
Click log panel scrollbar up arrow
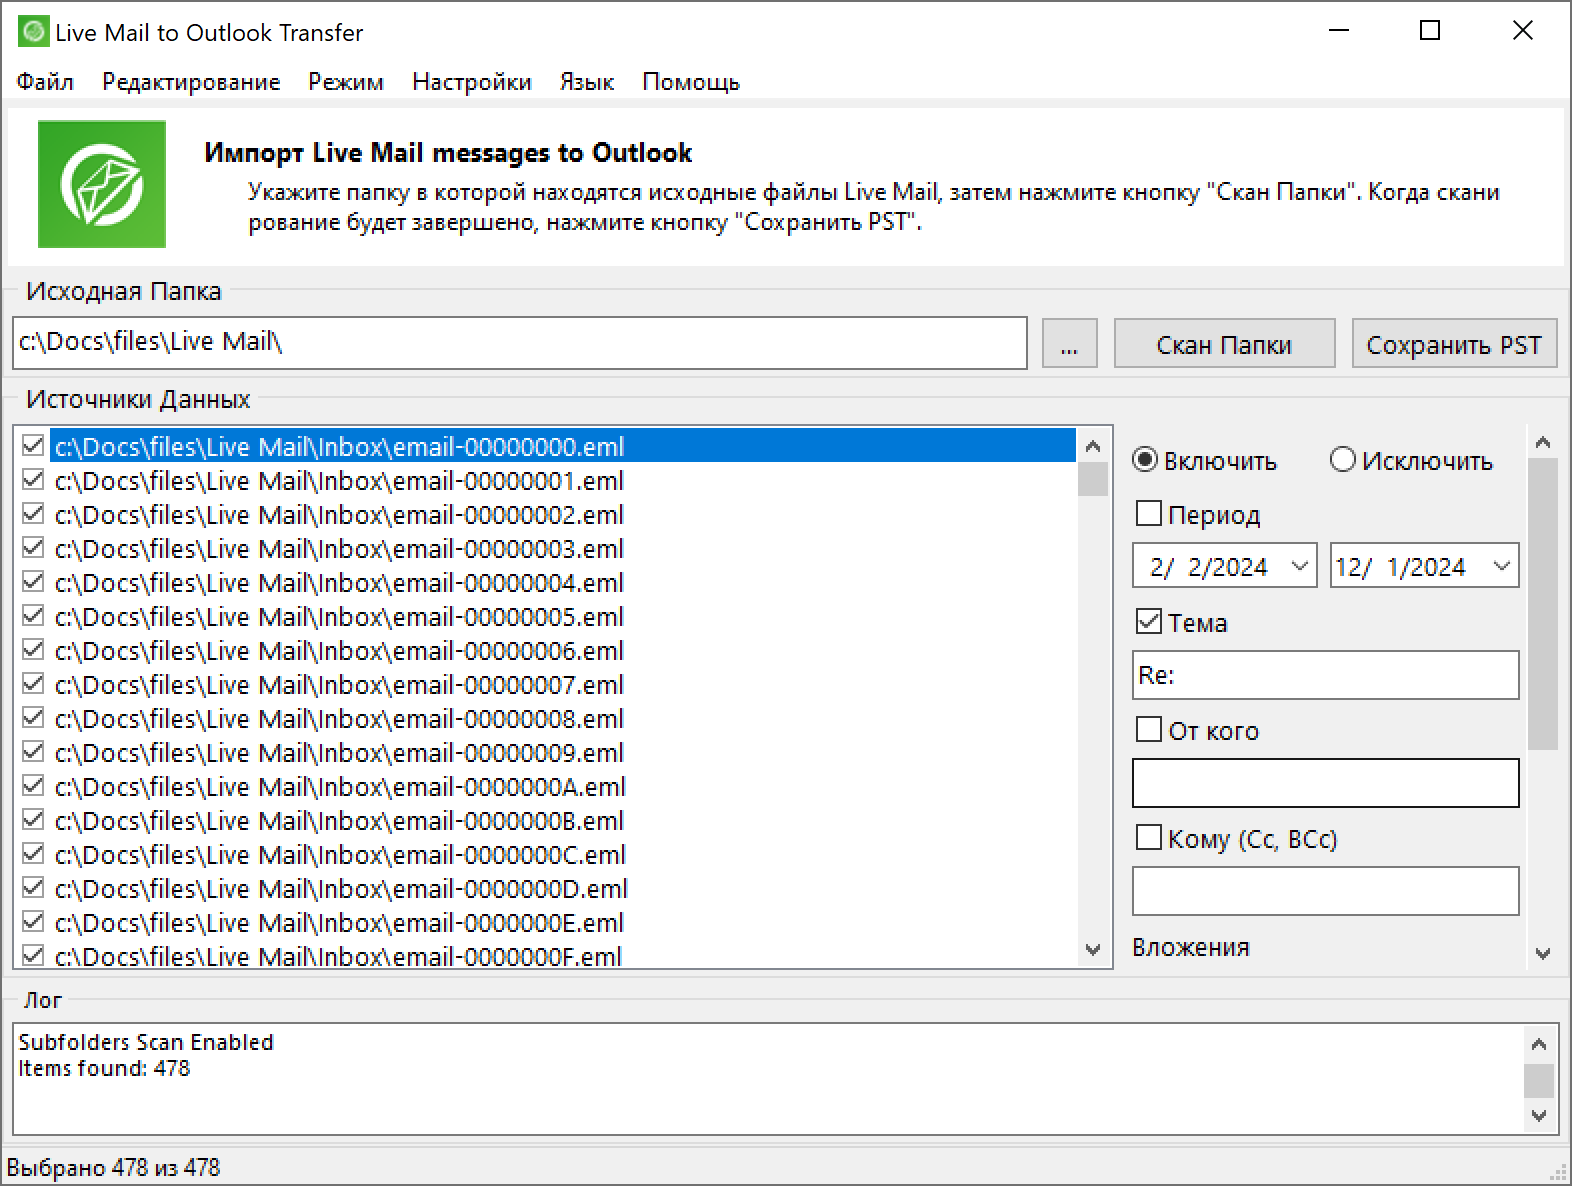tap(1539, 1045)
